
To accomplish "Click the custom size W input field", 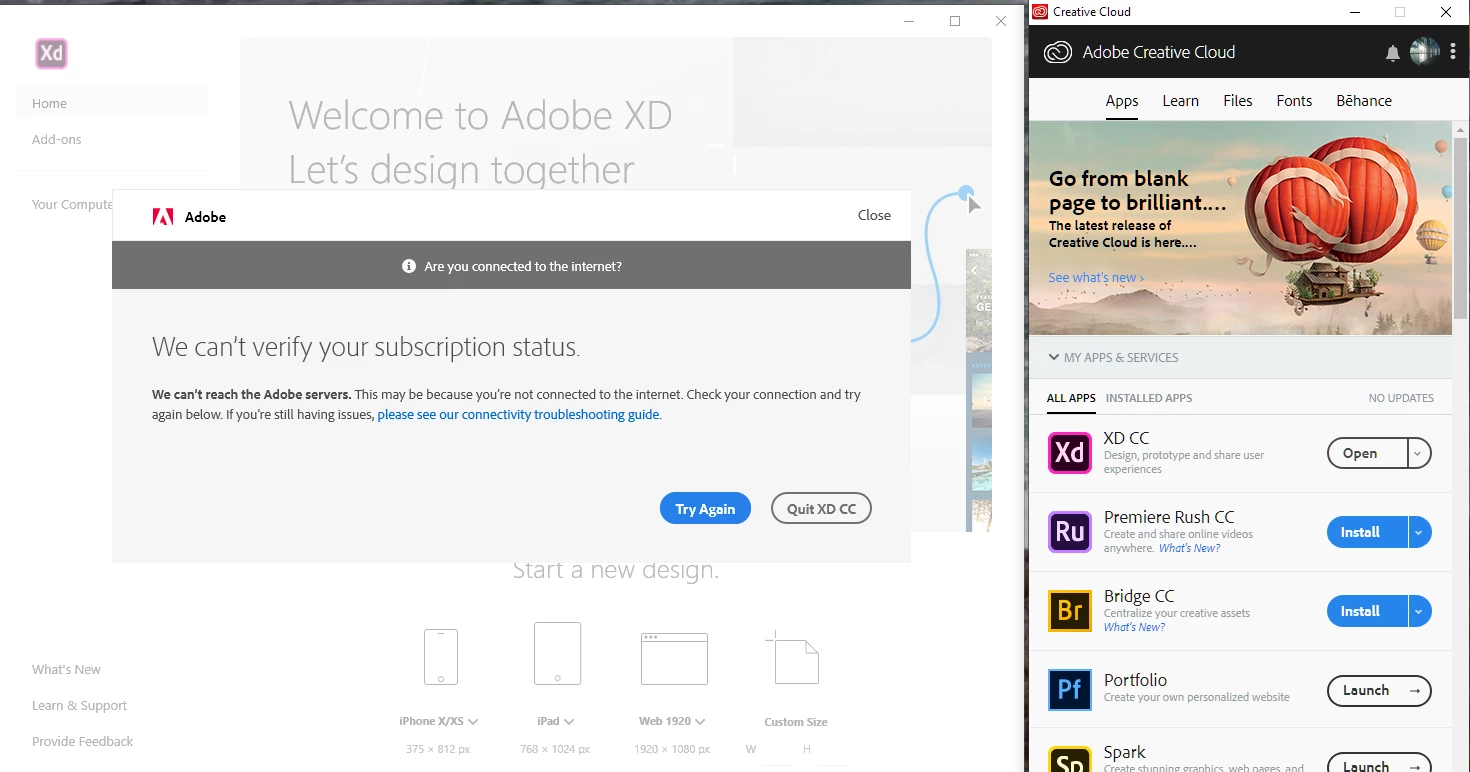I will tap(775, 752).
